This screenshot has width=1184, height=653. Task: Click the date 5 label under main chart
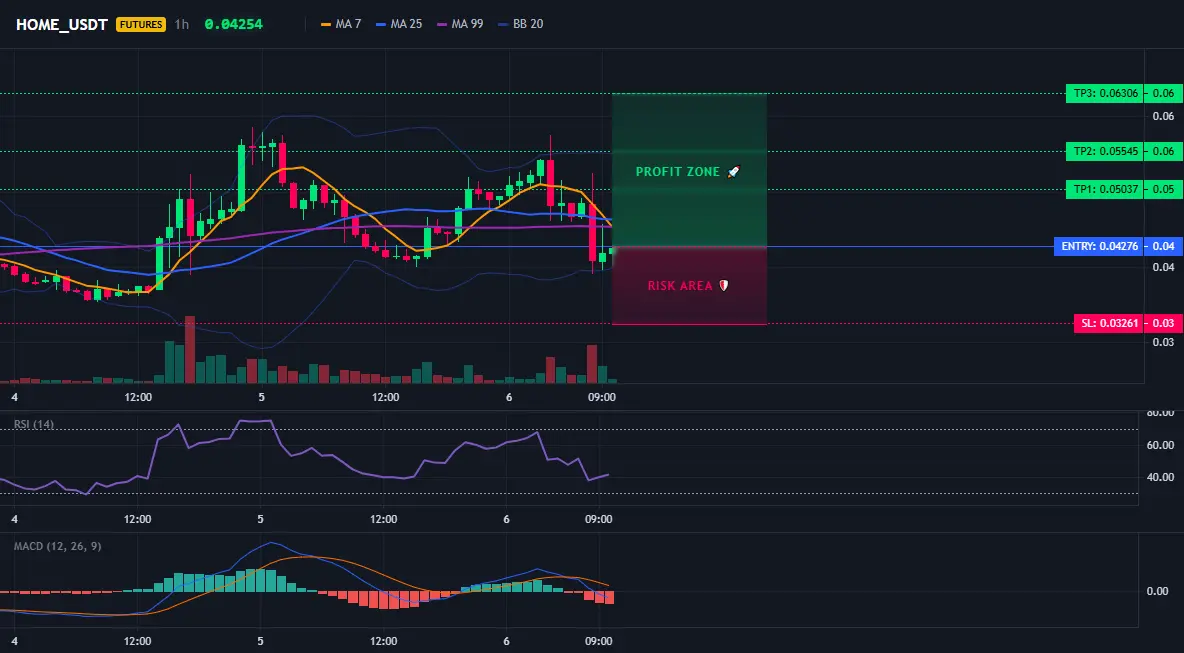261,397
